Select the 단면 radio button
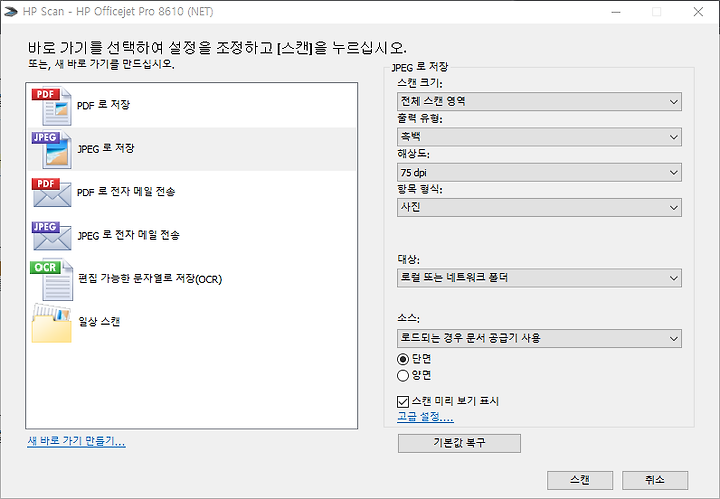The width and height of the screenshot is (720, 499). (403, 359)
